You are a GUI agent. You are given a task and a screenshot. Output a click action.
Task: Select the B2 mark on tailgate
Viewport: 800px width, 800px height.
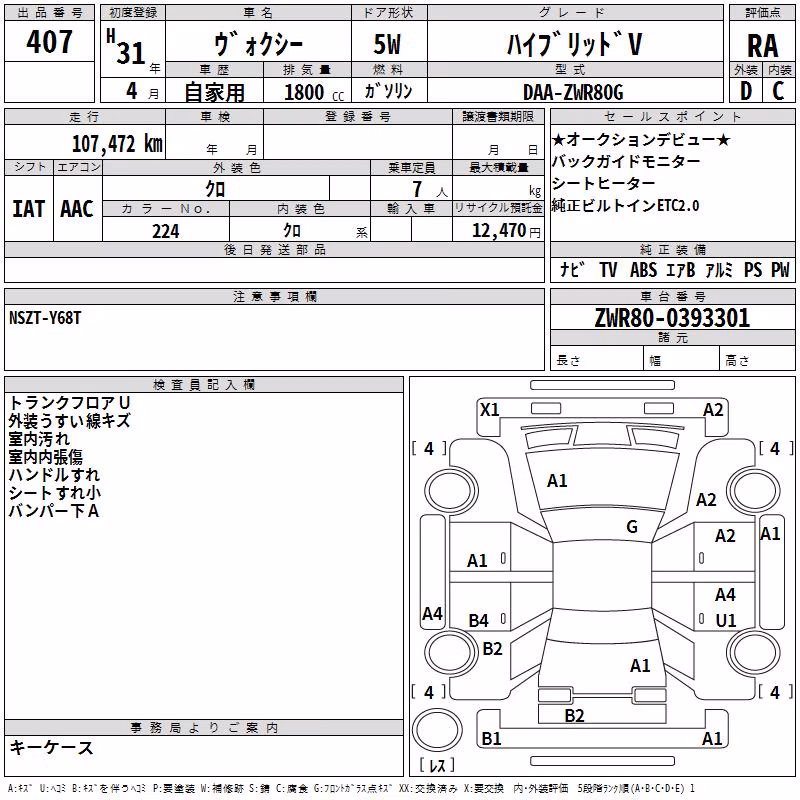pos(574,715)
